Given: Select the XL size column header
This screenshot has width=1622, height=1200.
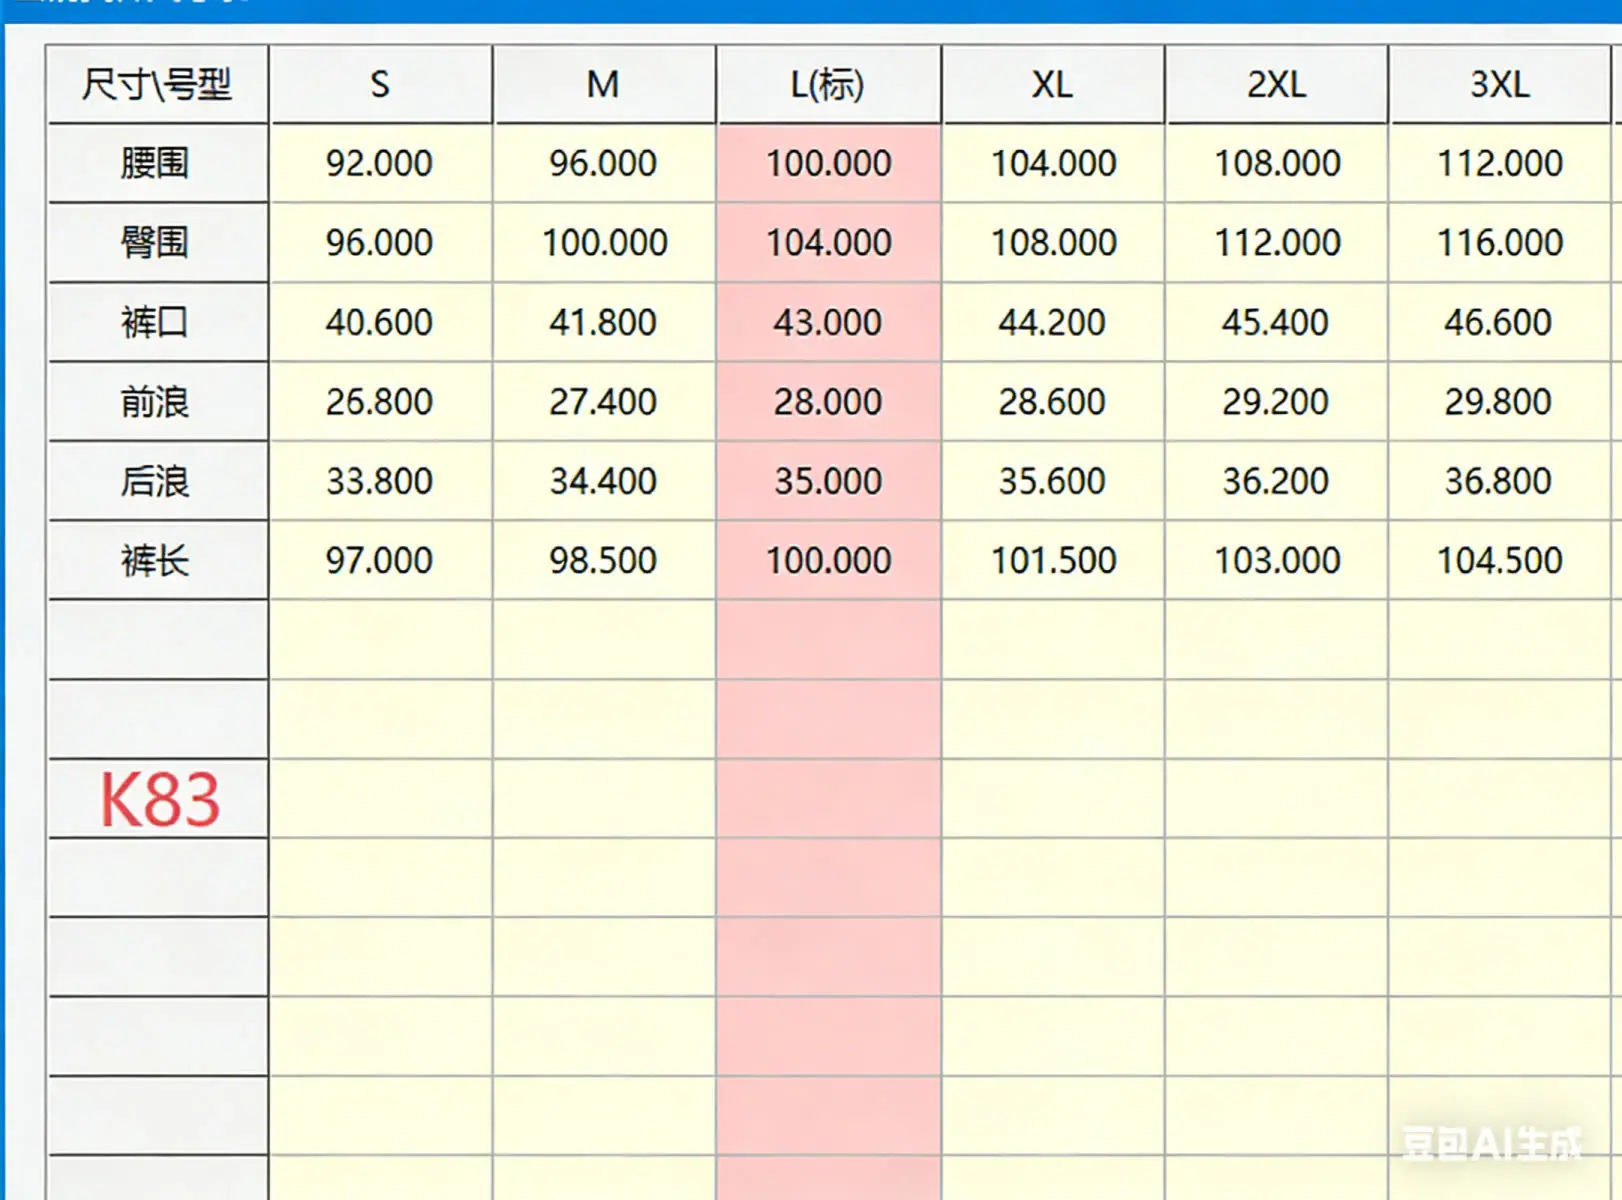Looking at the screenshot, I should [1053, 84].
